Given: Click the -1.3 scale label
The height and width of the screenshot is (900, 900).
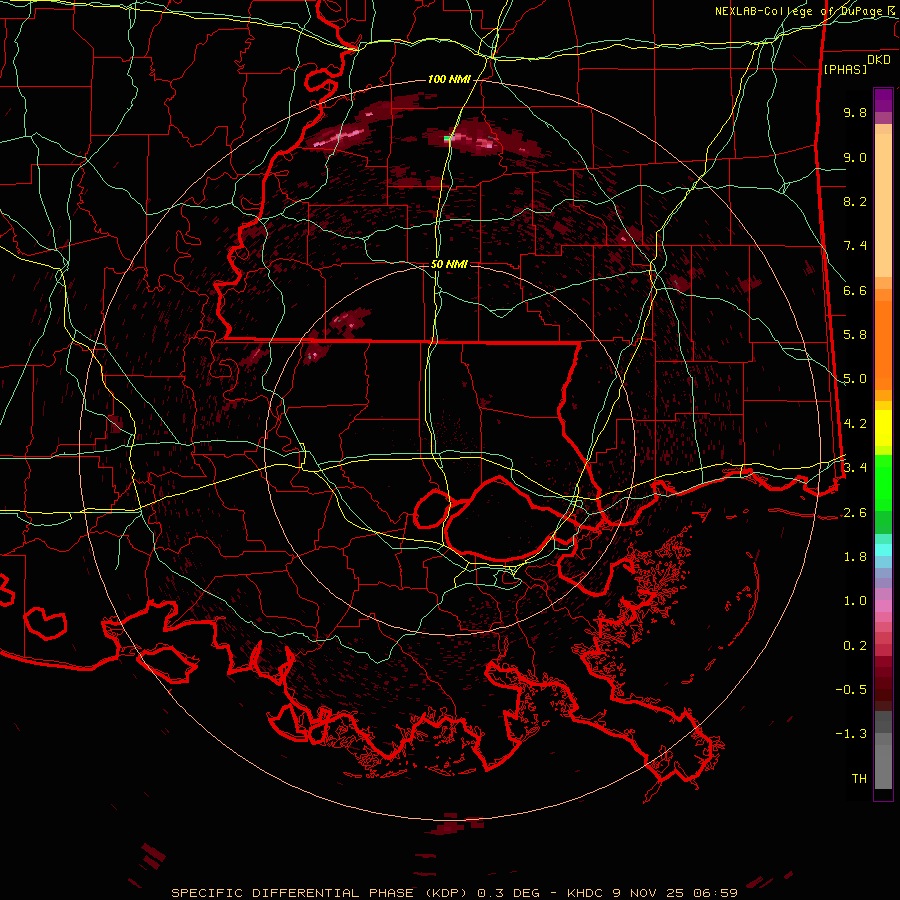Looking at the screenshot, I should (851, 734).
